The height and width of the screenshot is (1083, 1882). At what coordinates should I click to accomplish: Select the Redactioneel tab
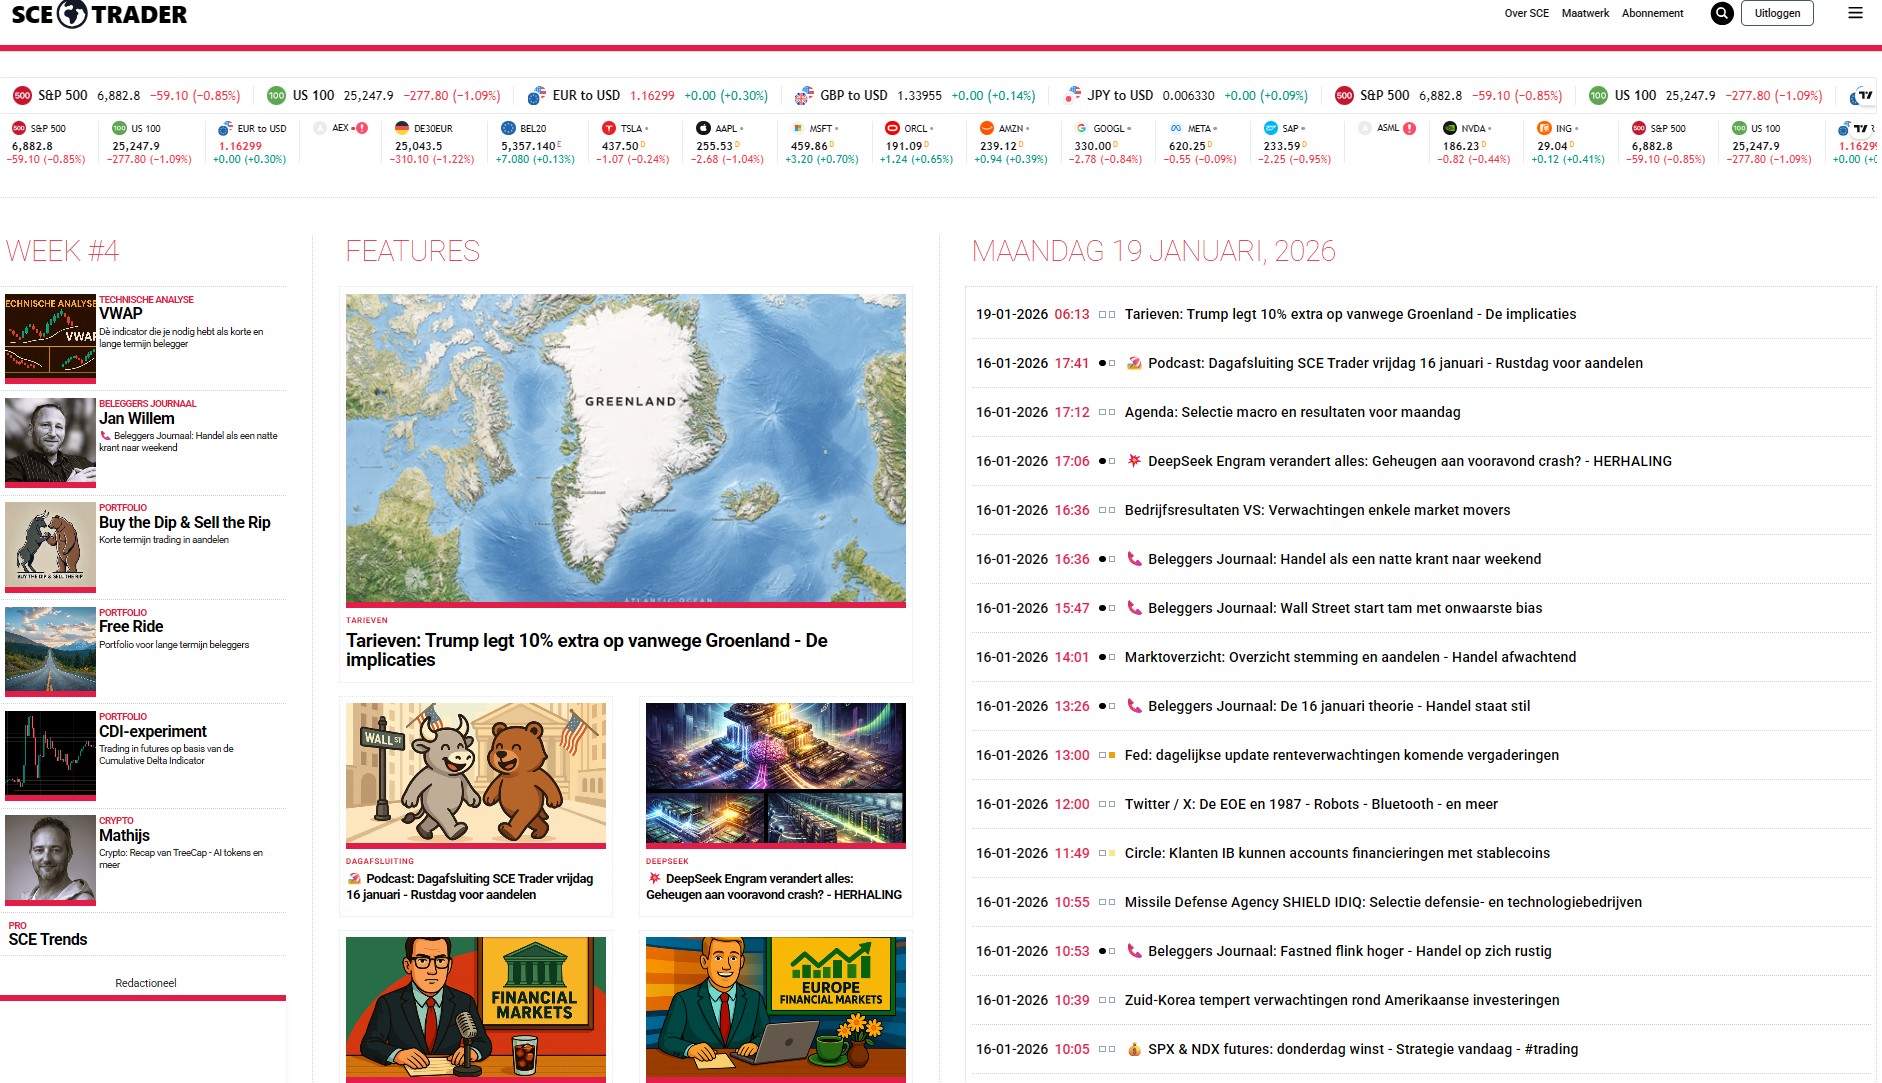pos(146,983)
